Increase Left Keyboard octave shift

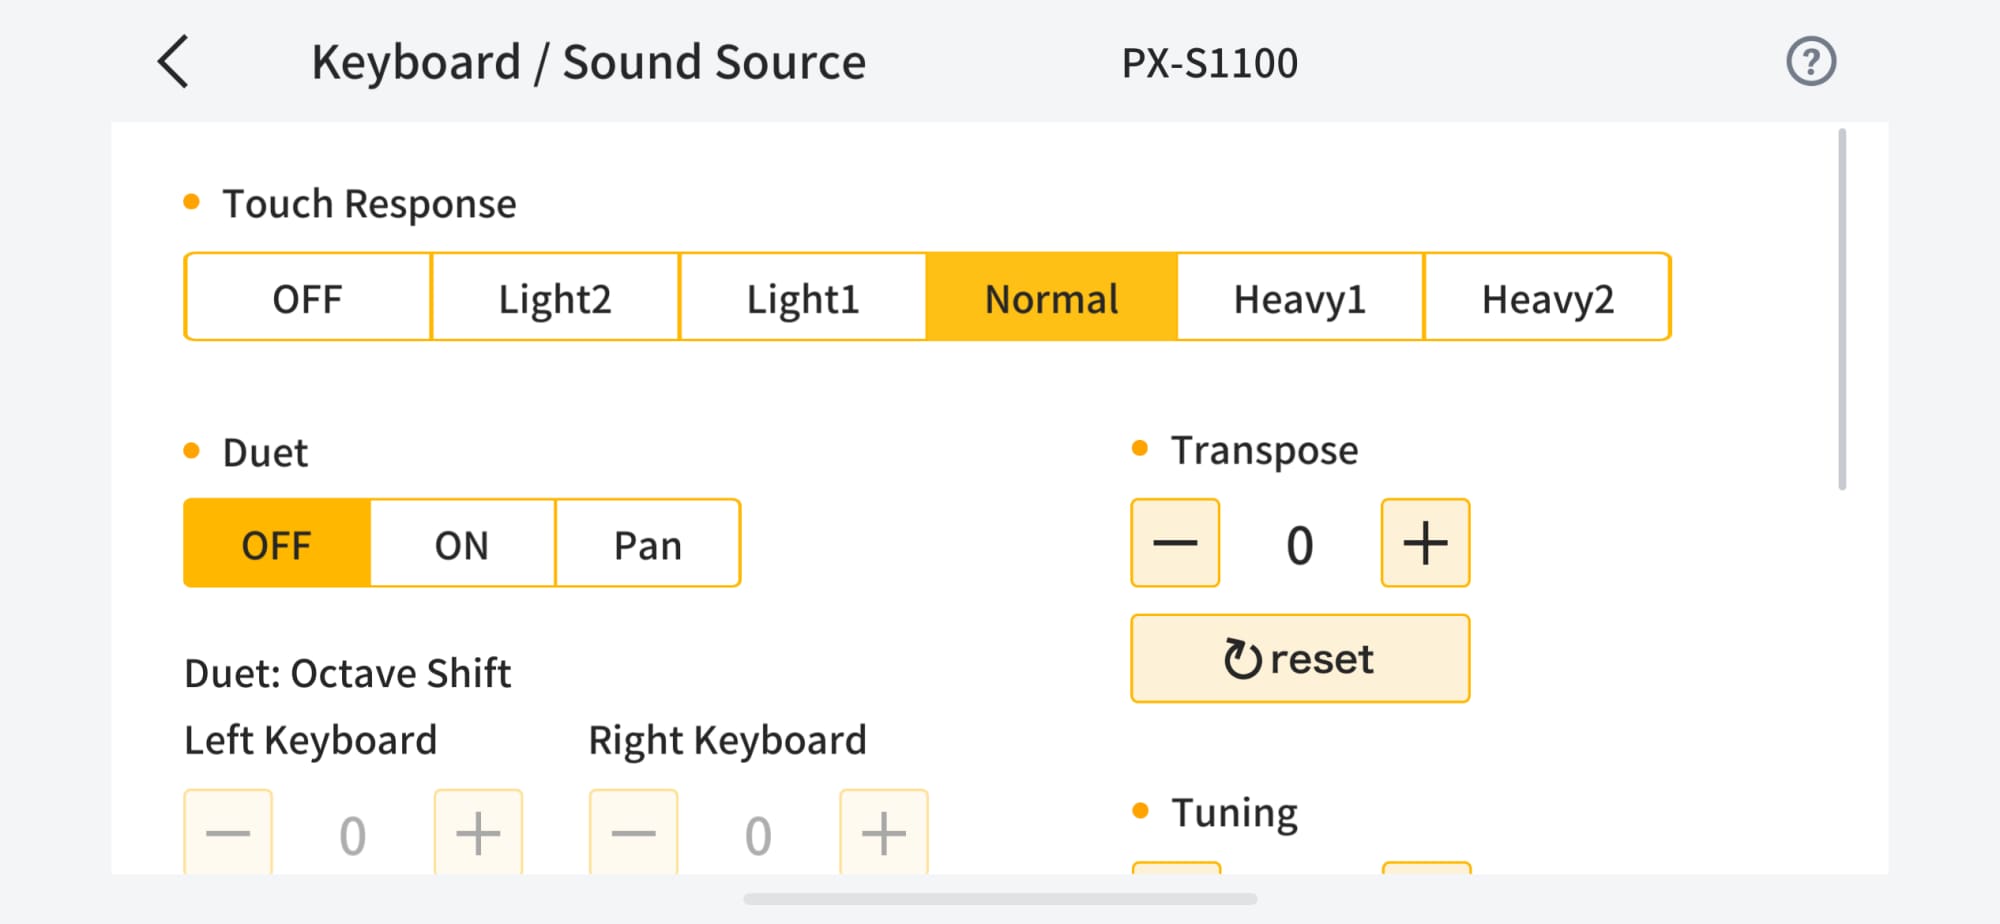click(478, 832)
